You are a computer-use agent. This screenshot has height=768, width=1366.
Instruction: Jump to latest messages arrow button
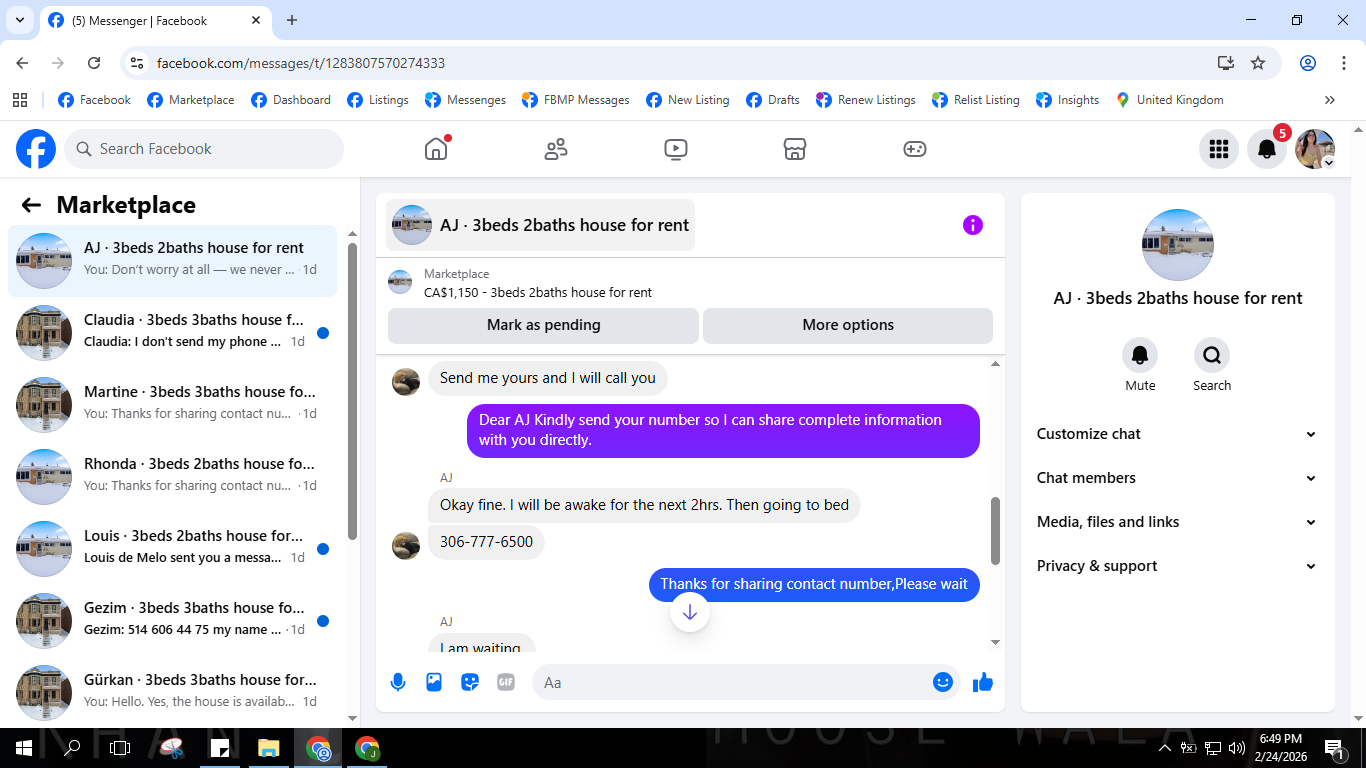coord(689,612)
